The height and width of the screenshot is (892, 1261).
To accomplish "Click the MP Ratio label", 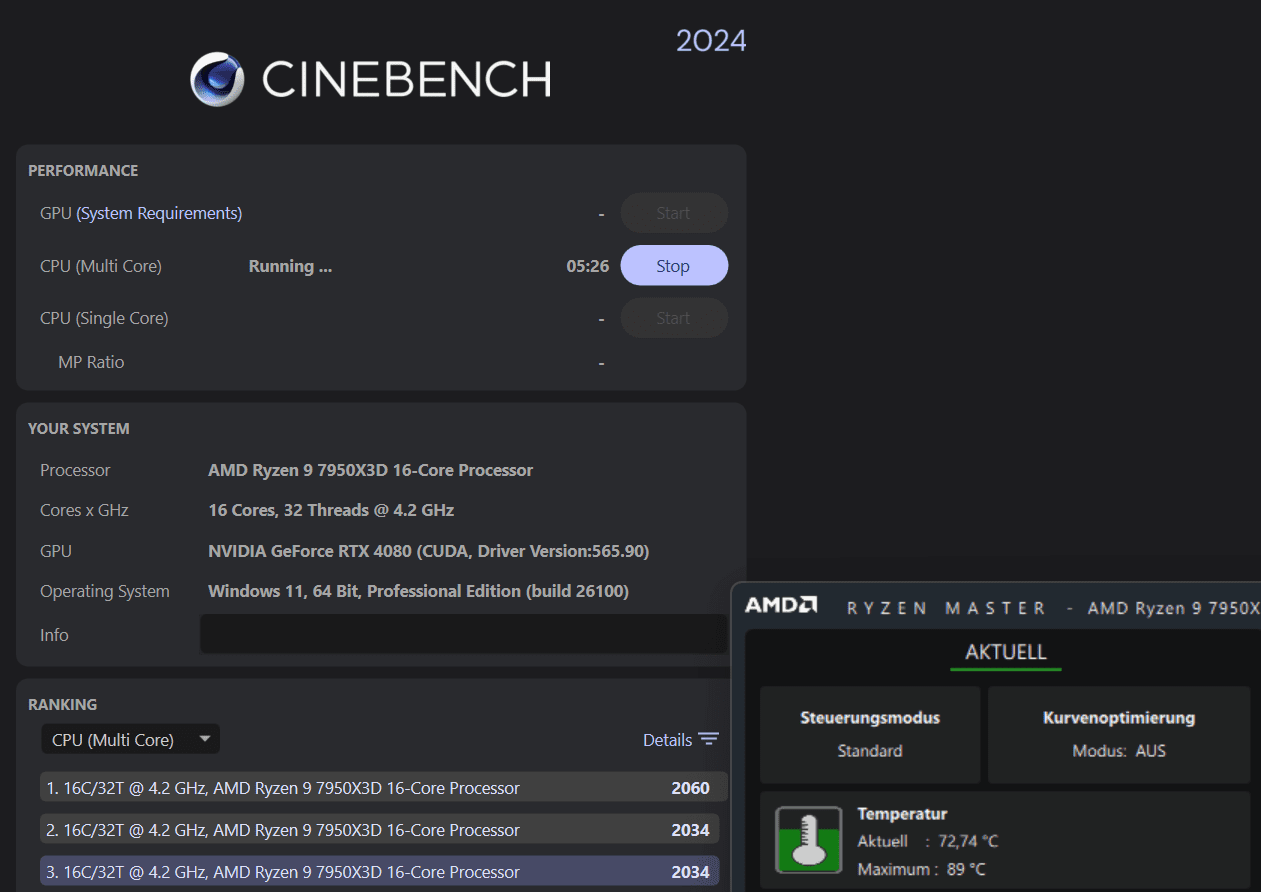I will click(x=91, y=362).
